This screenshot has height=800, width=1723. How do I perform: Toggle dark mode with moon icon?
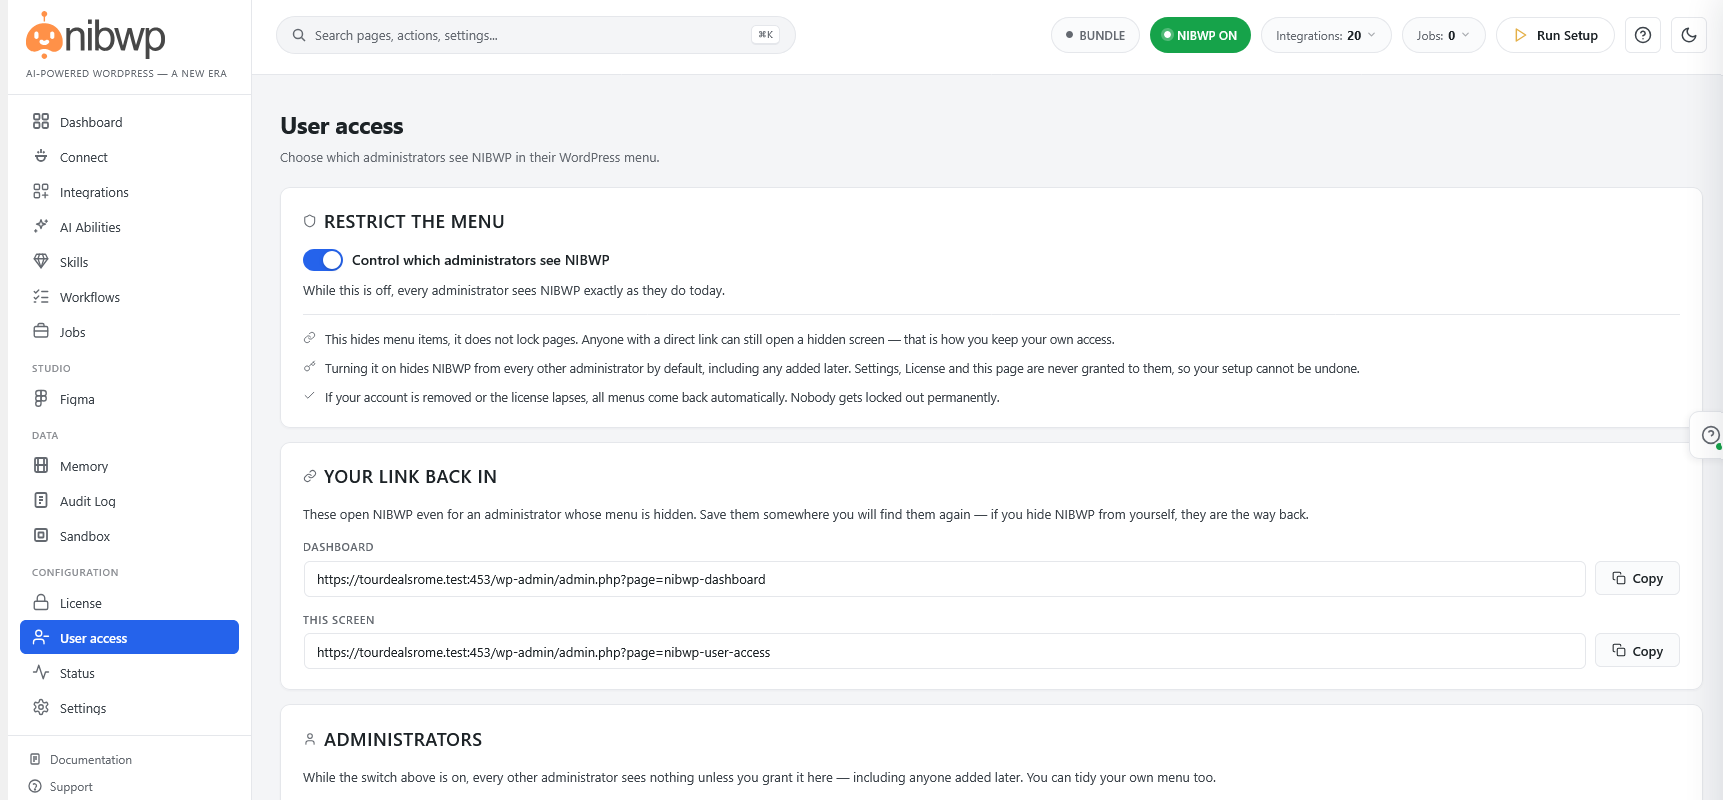[1689, 35]
